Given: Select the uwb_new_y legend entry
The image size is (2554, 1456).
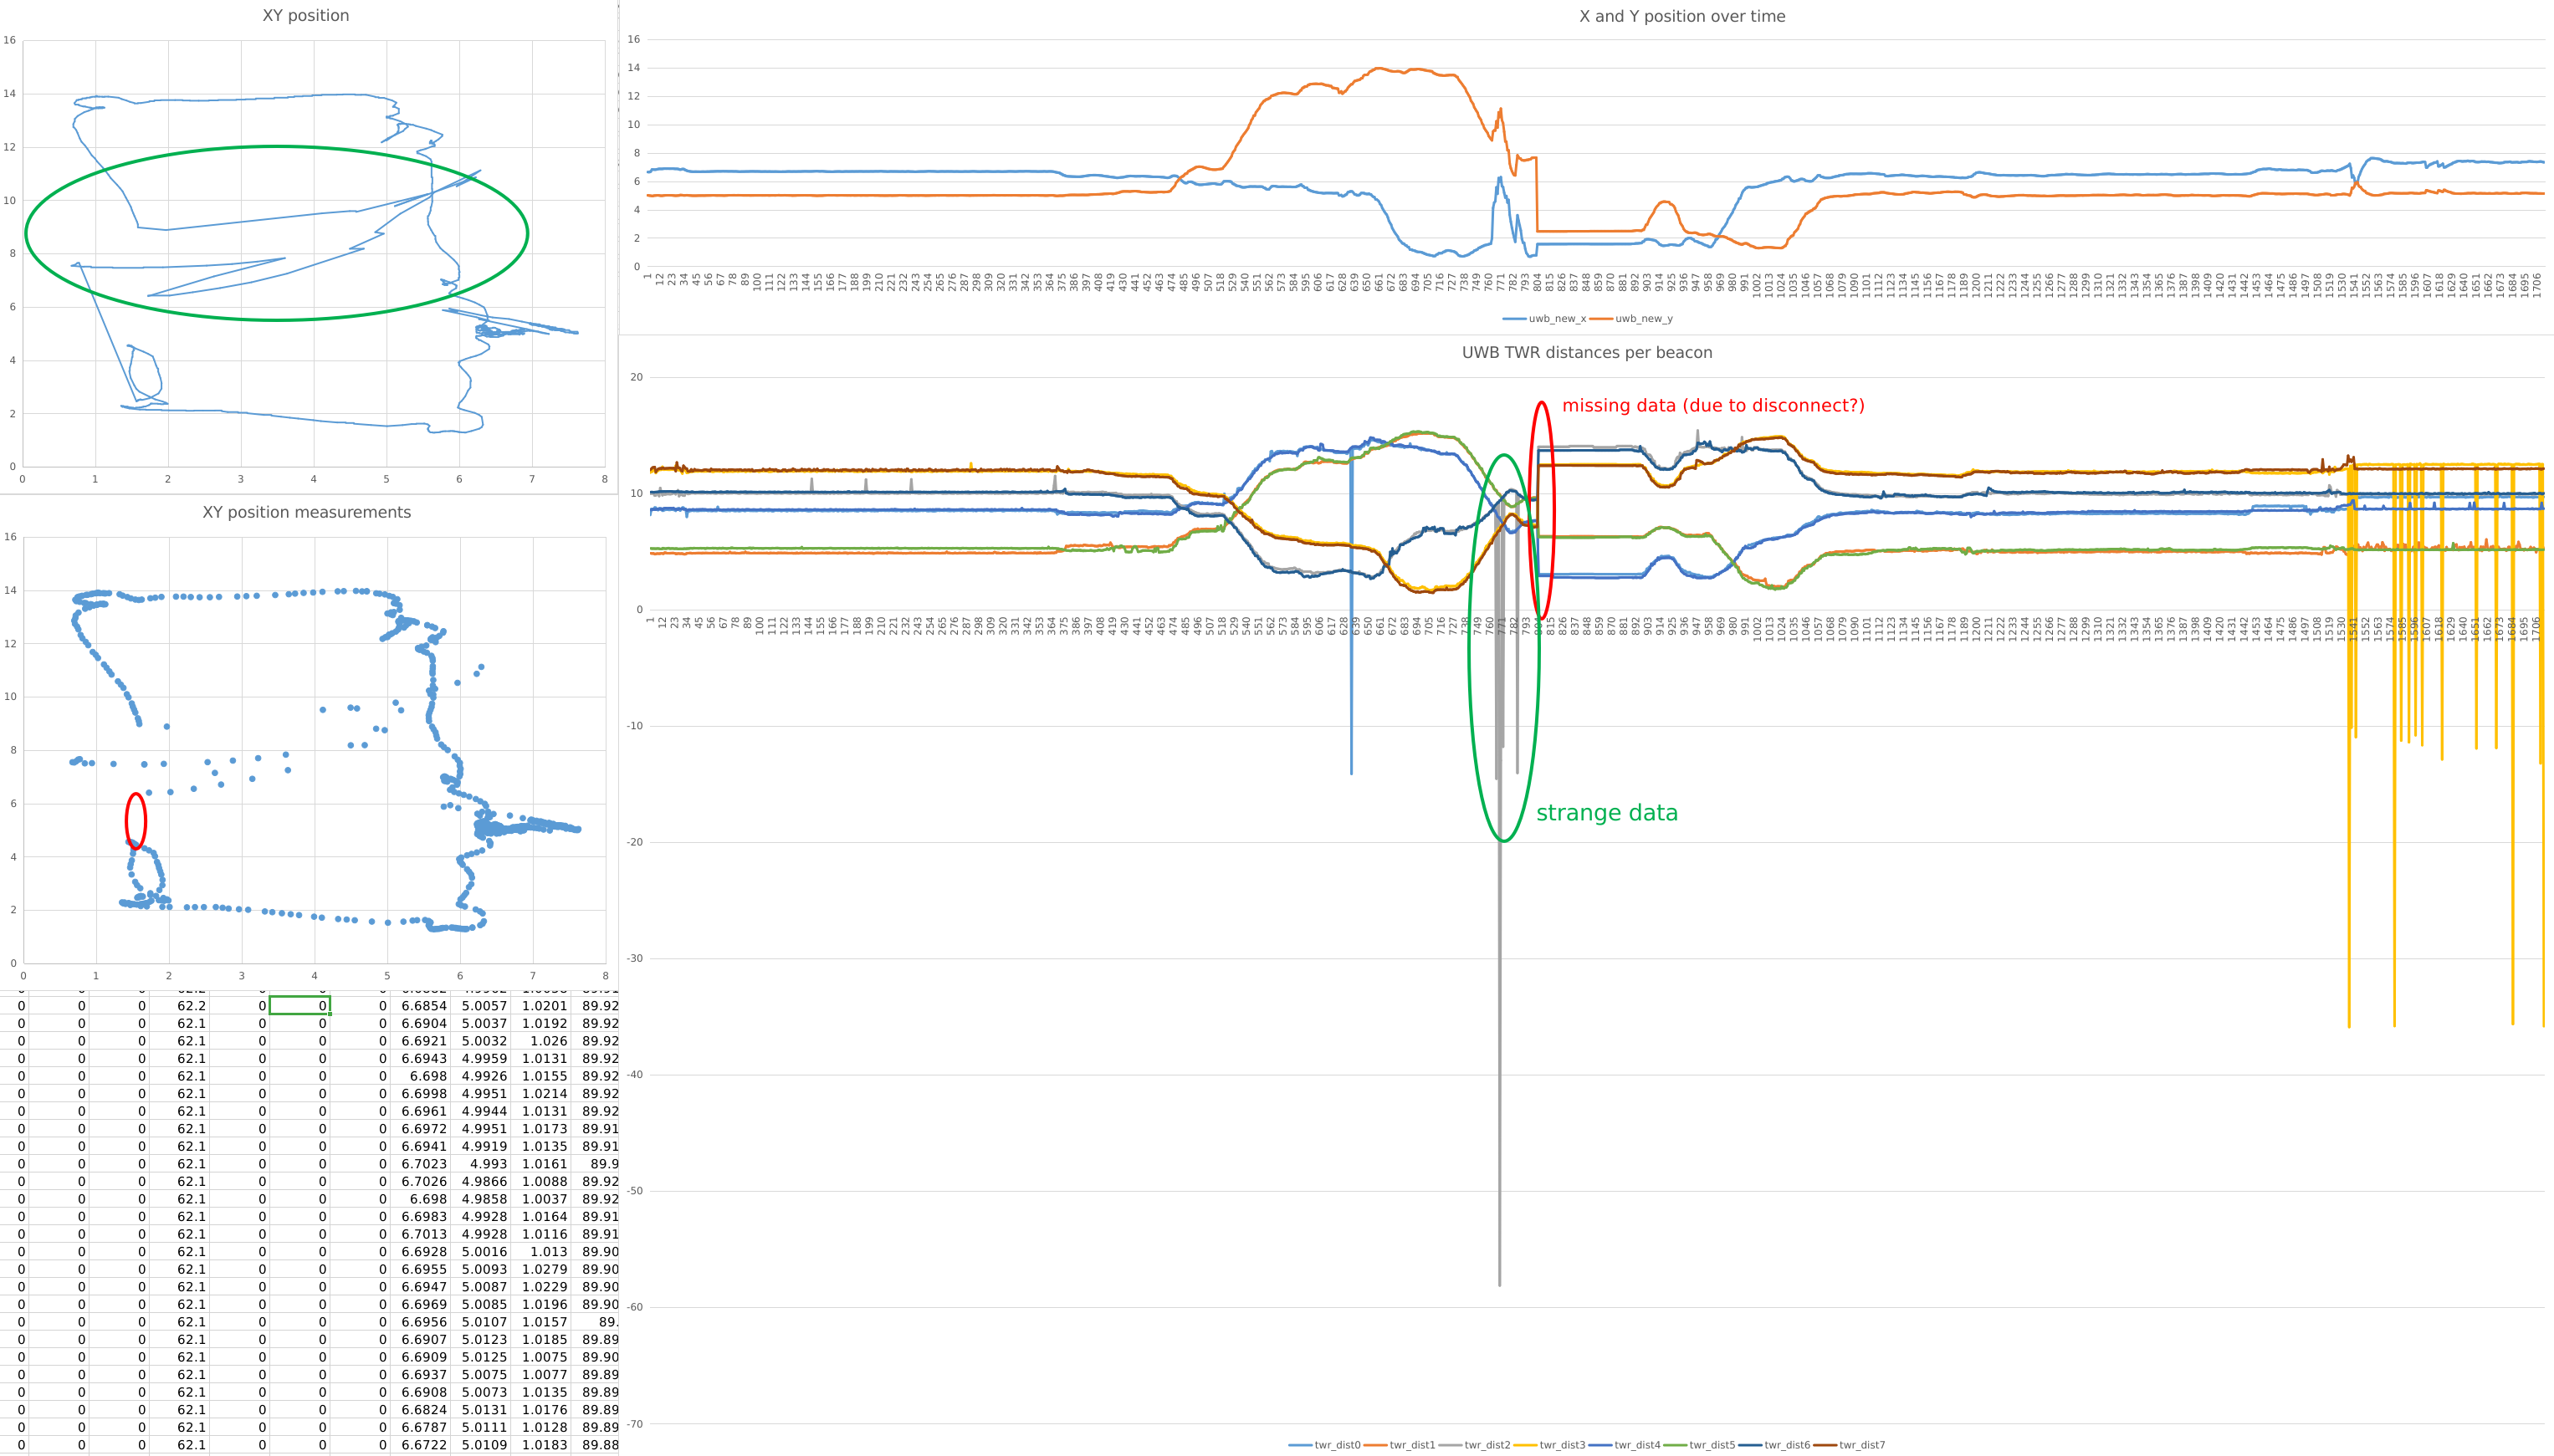Looking at the screenshot, I should [x=1643, y=319].
